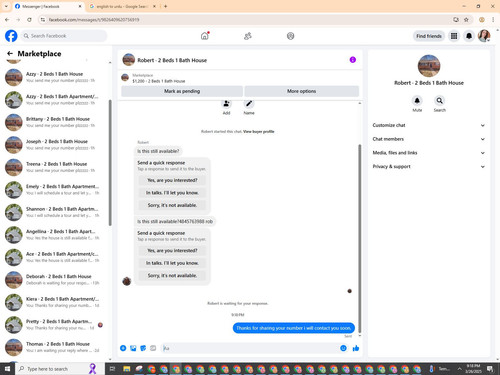This screenshot has height=375, width=500.
Task: Send first 'In talks. I'll let you know.'
Action: 172,193
